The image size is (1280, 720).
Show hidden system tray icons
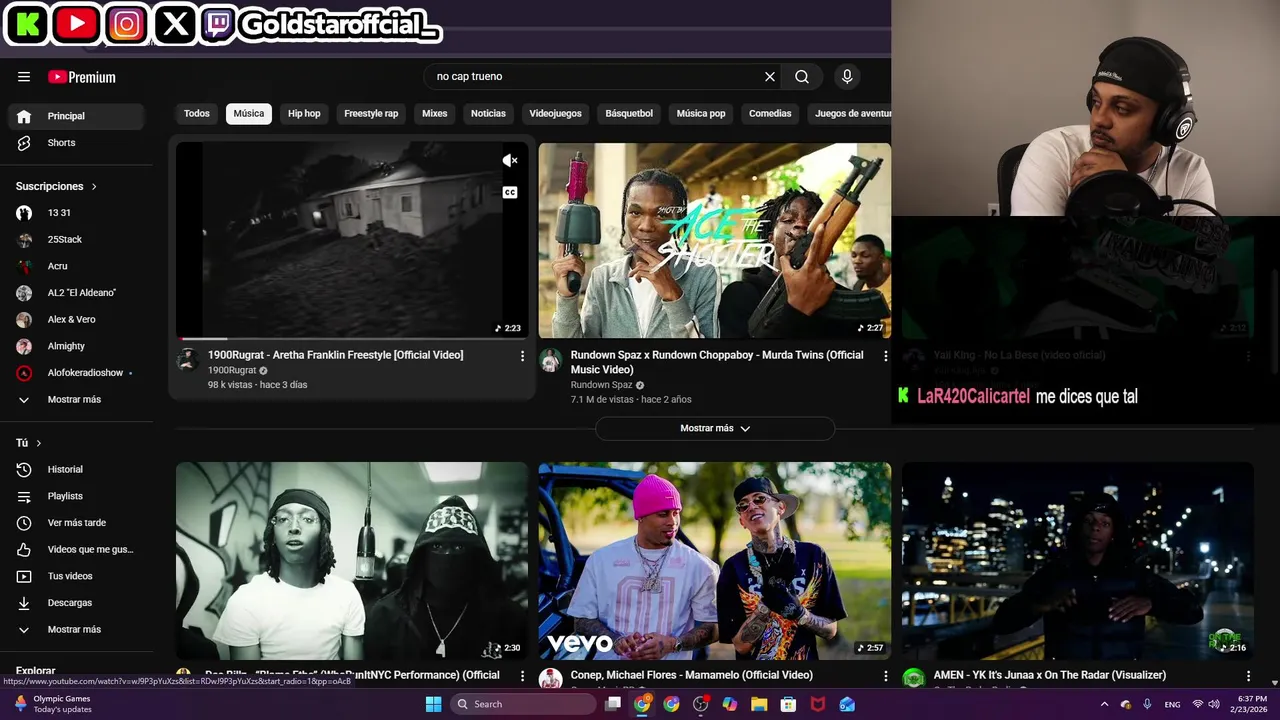click(1104, 704)
